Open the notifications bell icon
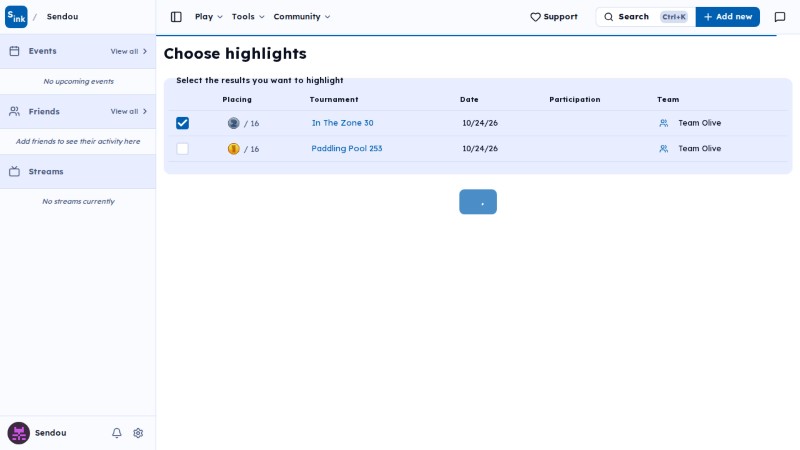 (117, 433)
